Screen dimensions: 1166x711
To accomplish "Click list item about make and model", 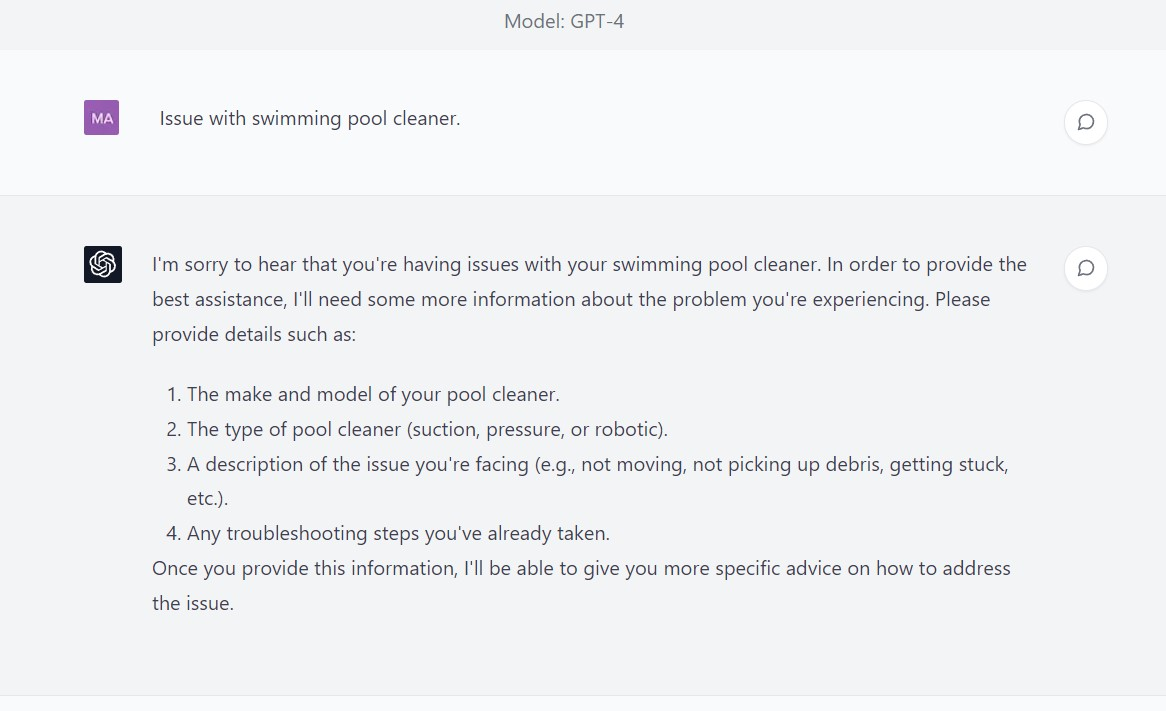I will (x=372, y=394).
